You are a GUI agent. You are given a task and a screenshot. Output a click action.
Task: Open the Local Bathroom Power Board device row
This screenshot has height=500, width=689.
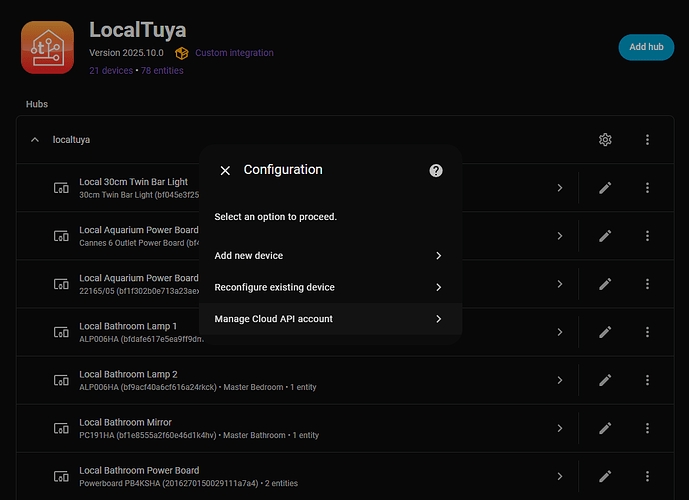pyautogui.click(x=300, y=476)
